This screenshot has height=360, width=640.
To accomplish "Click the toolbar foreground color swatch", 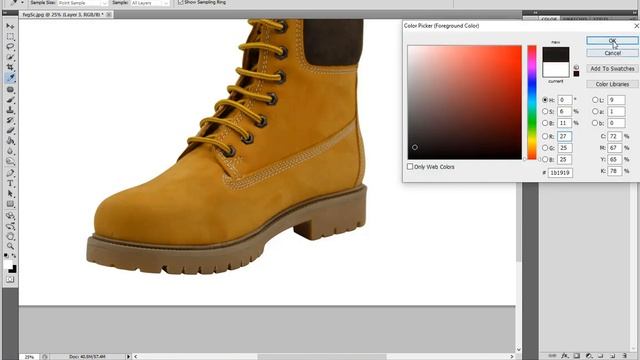I will [x=8, y=265].
